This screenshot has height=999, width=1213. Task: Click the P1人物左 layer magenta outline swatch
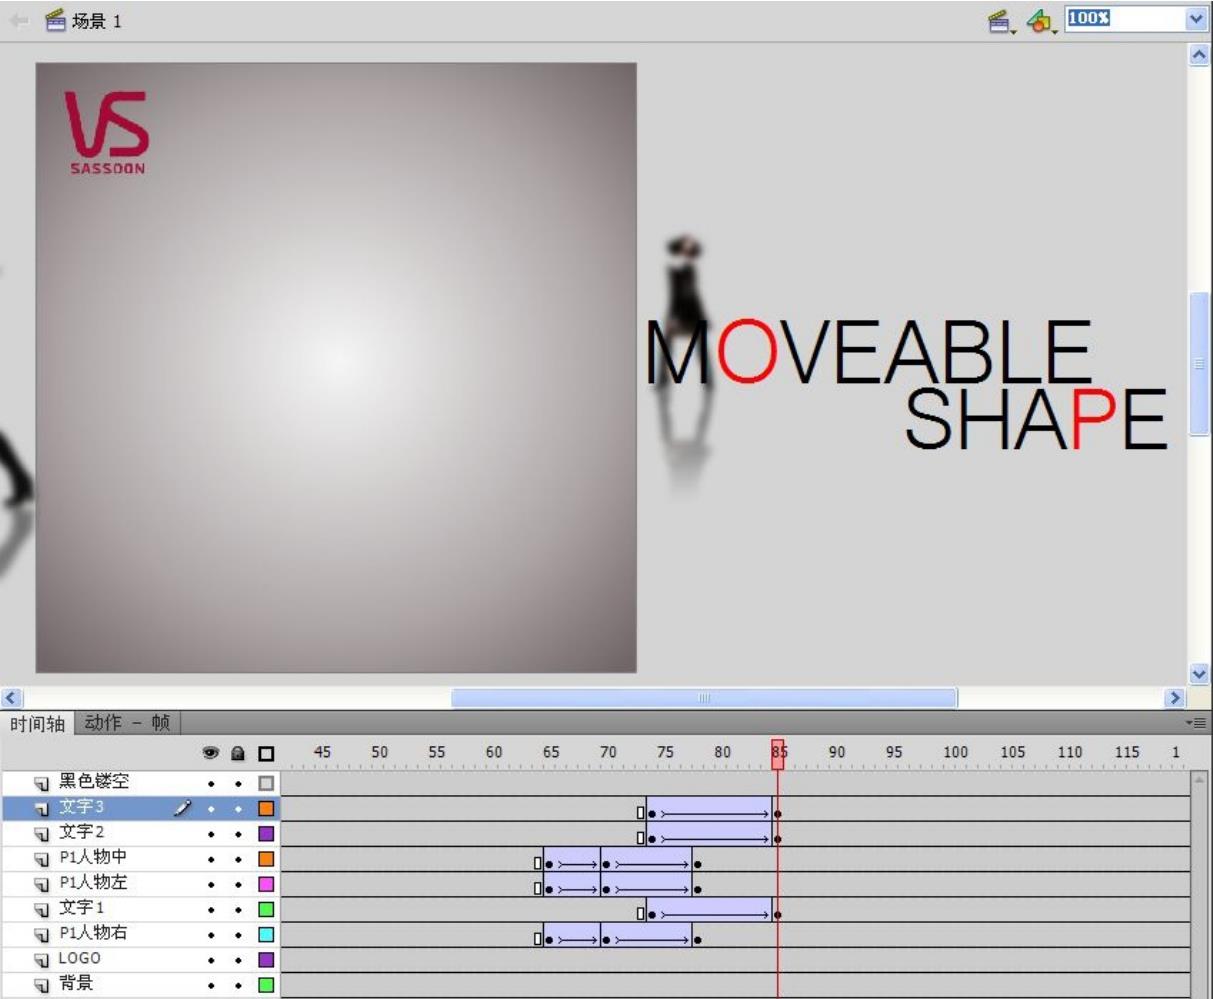(x=266, y=884)
